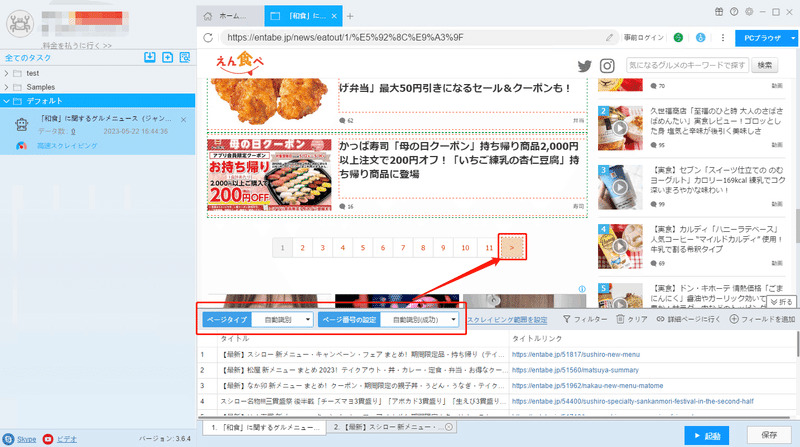Go to pagination page 5
The width and height of the screenshot is (800, 447).
pyautogui.click(x=363, y=248)
